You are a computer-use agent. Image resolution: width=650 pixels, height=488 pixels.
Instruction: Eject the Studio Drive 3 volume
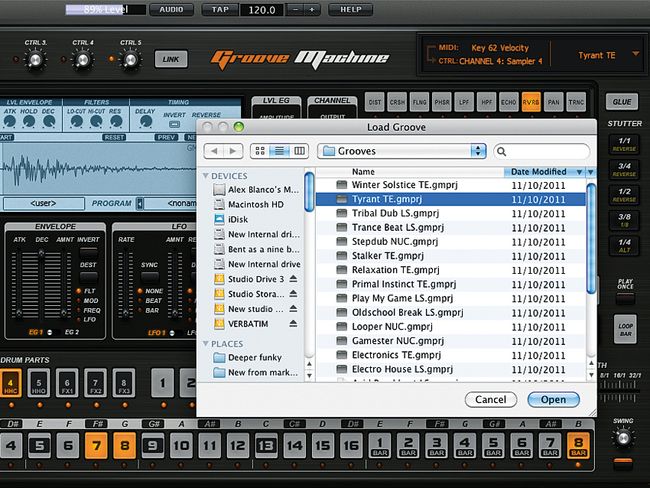click(x=293, y=279)
